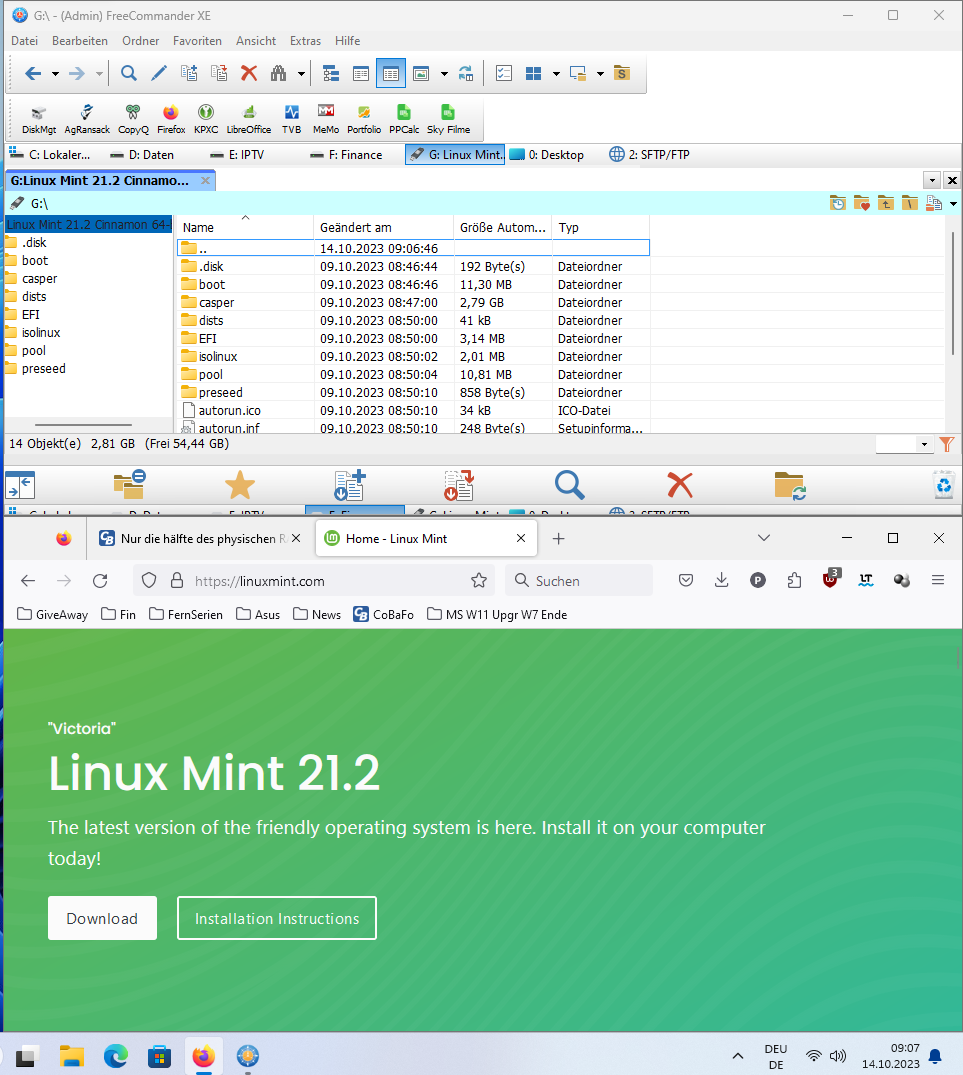Launch MeMo from favorites toolbar
The image size is (963, 1075).
(x=326, y=119)
